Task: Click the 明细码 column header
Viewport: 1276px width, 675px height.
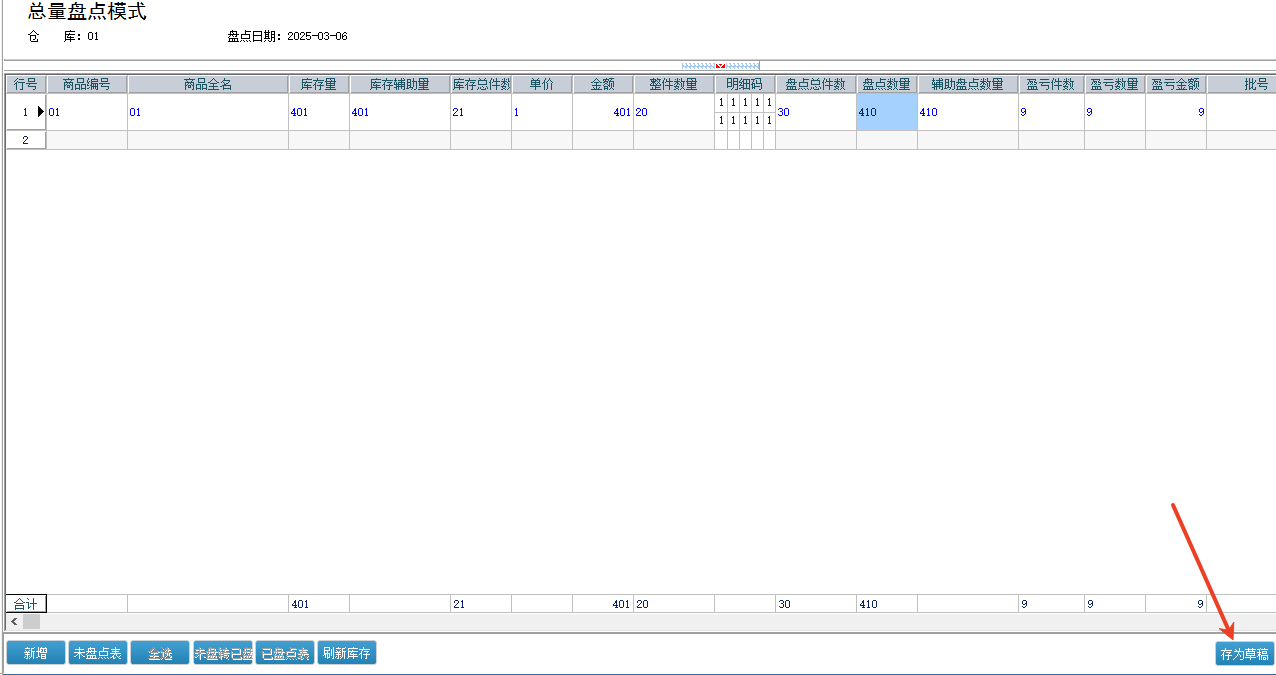Action: 744,84
